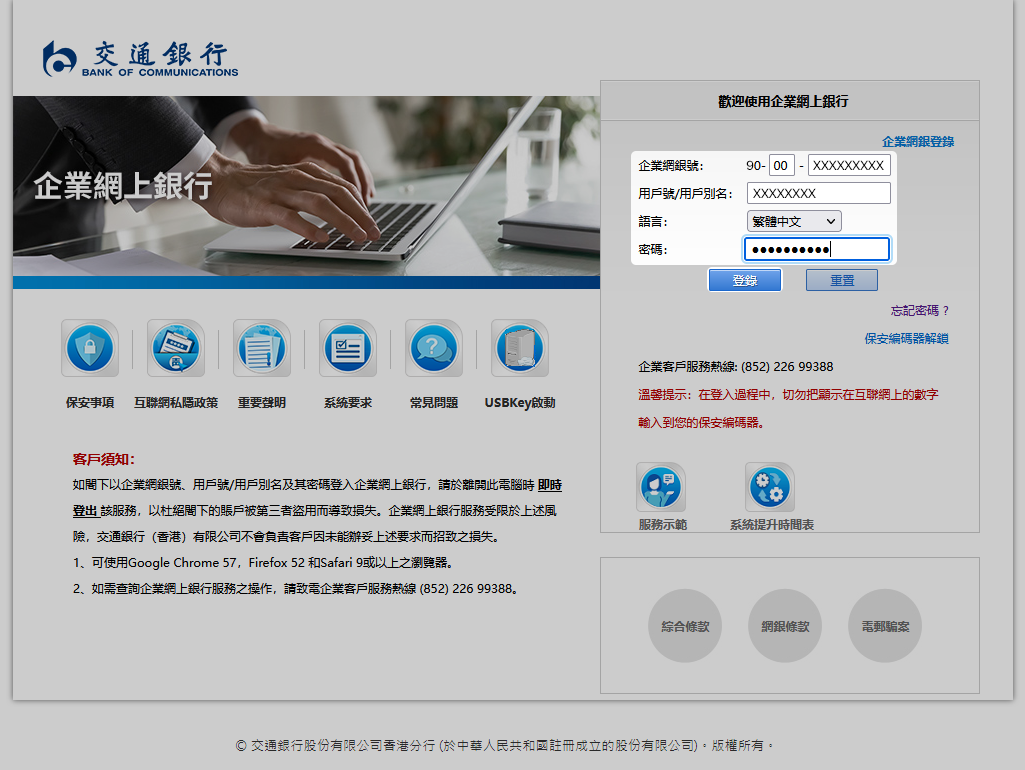Viewport: 1025px width, 770px height.
Task: Open the 保安事項 shield icon
Action: (90, 348)
